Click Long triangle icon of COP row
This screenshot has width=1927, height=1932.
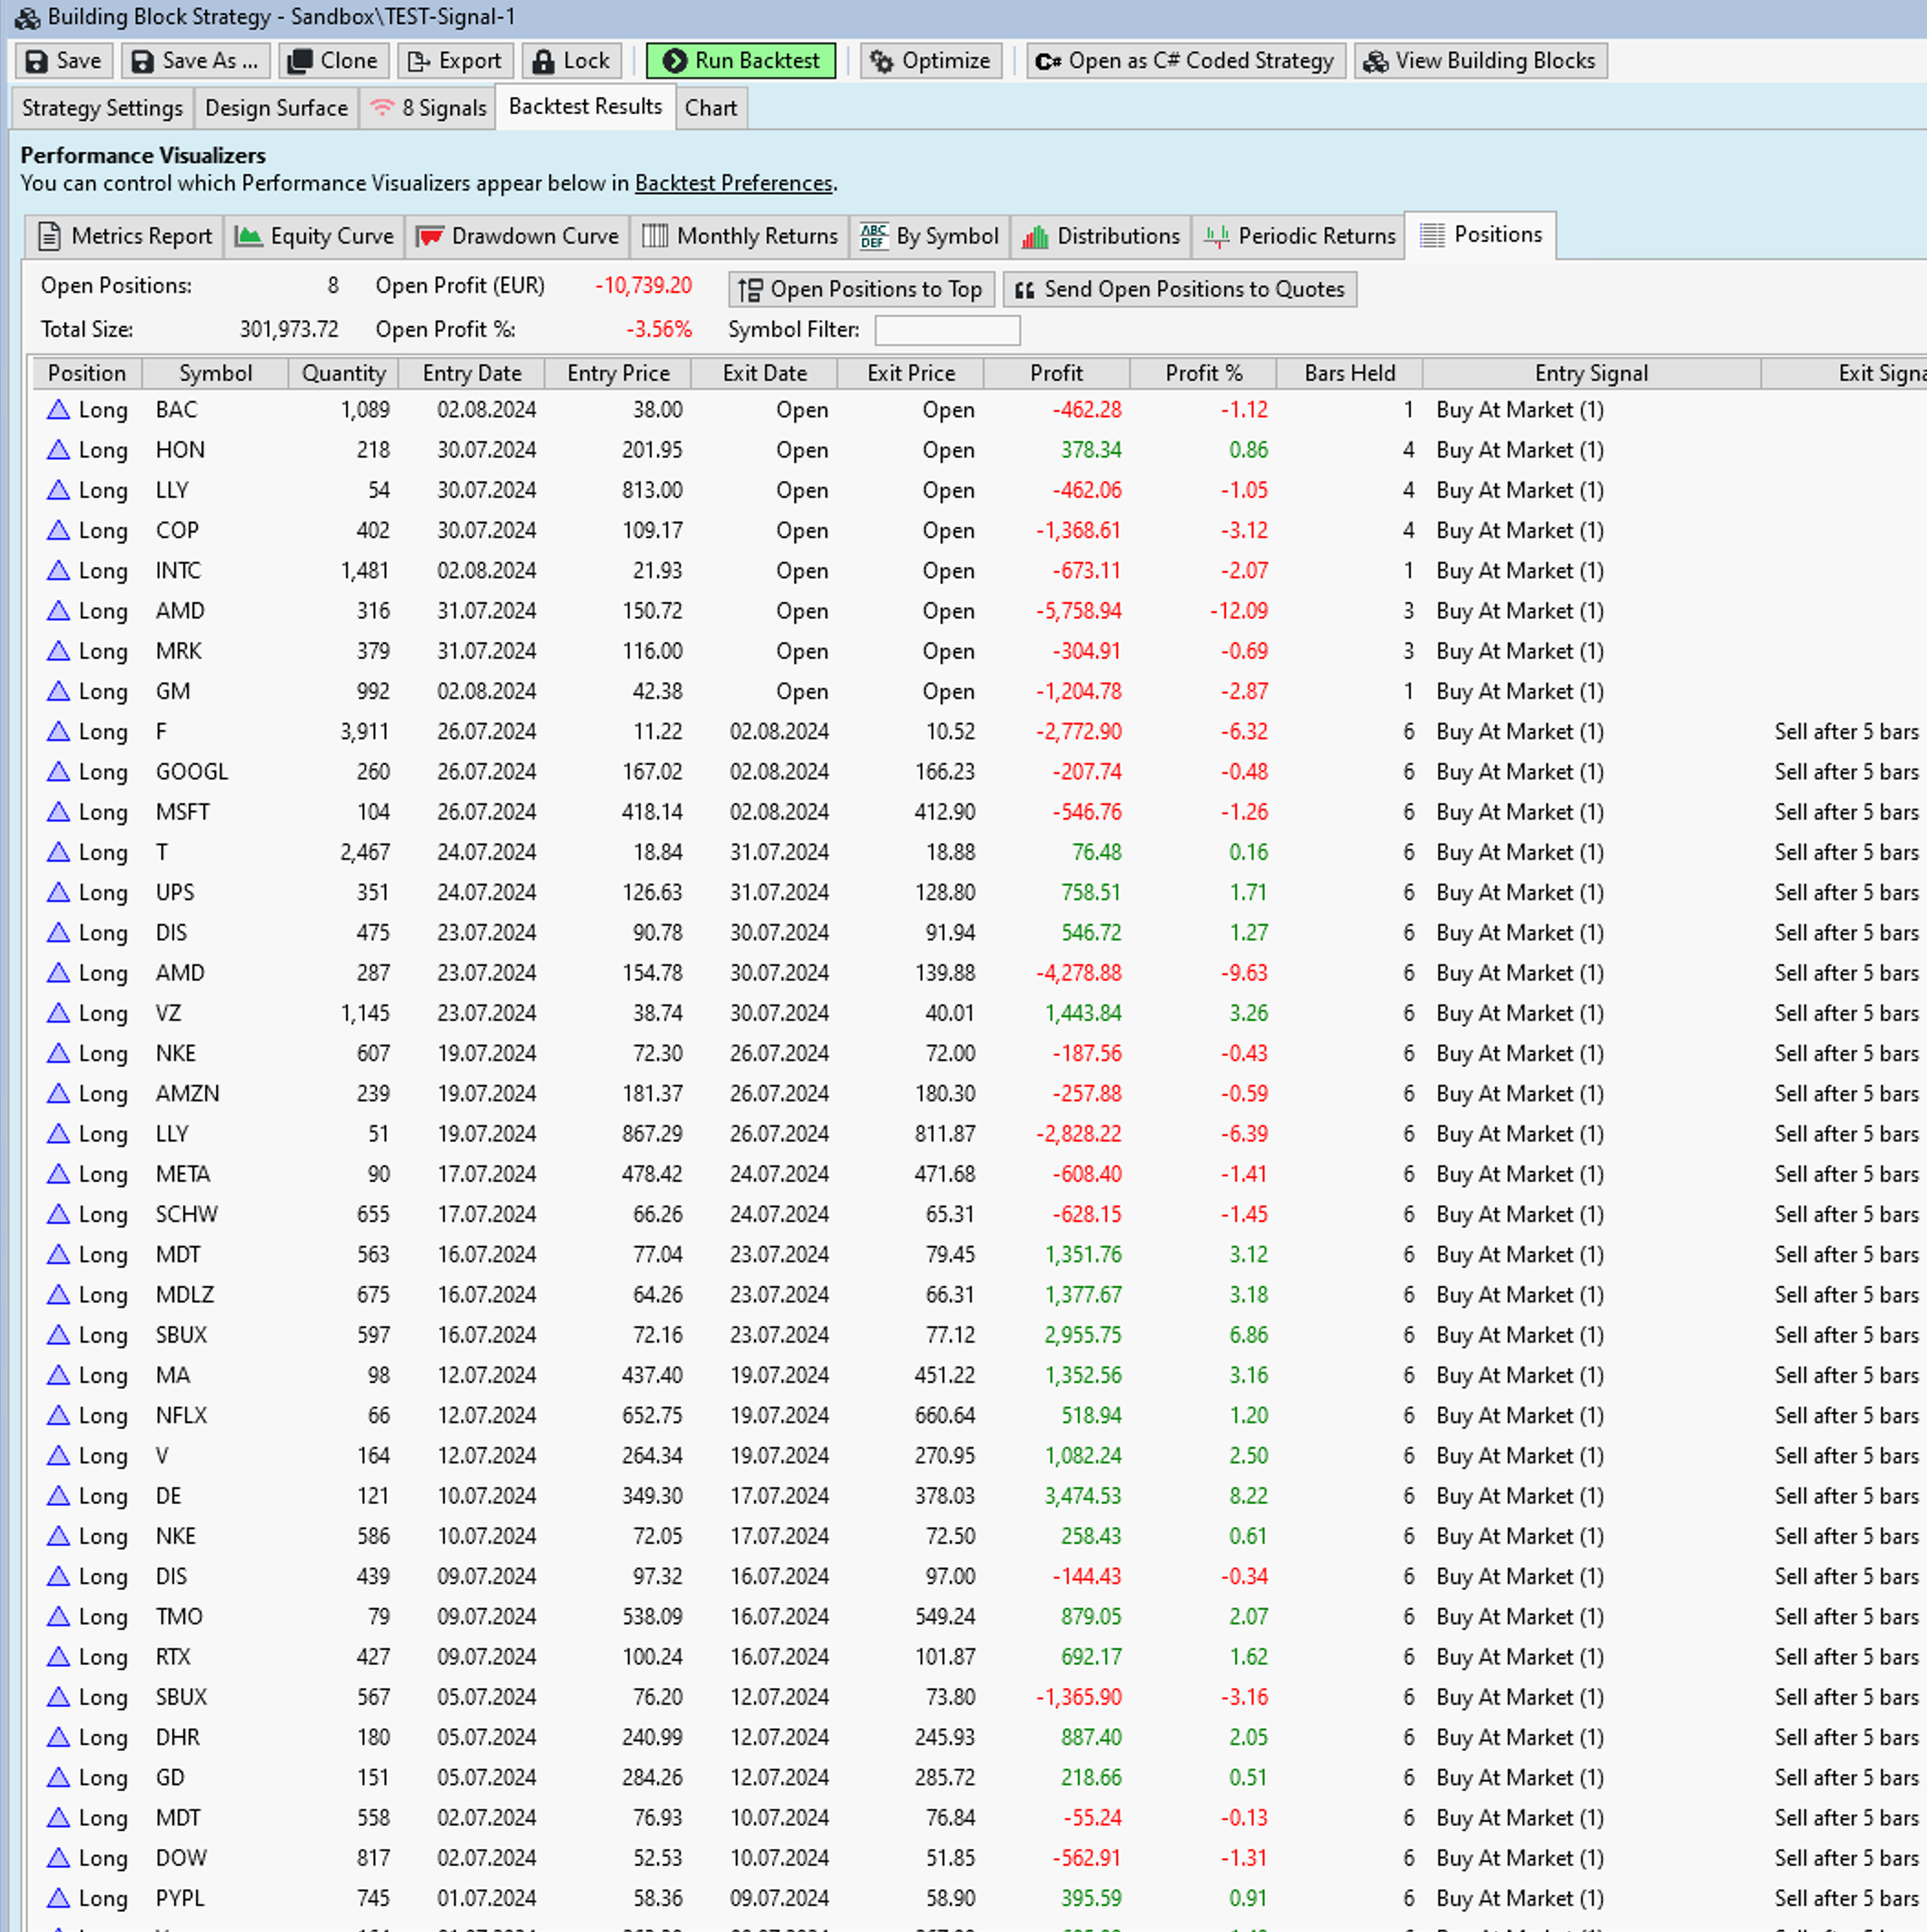click(x=58, y=531)
